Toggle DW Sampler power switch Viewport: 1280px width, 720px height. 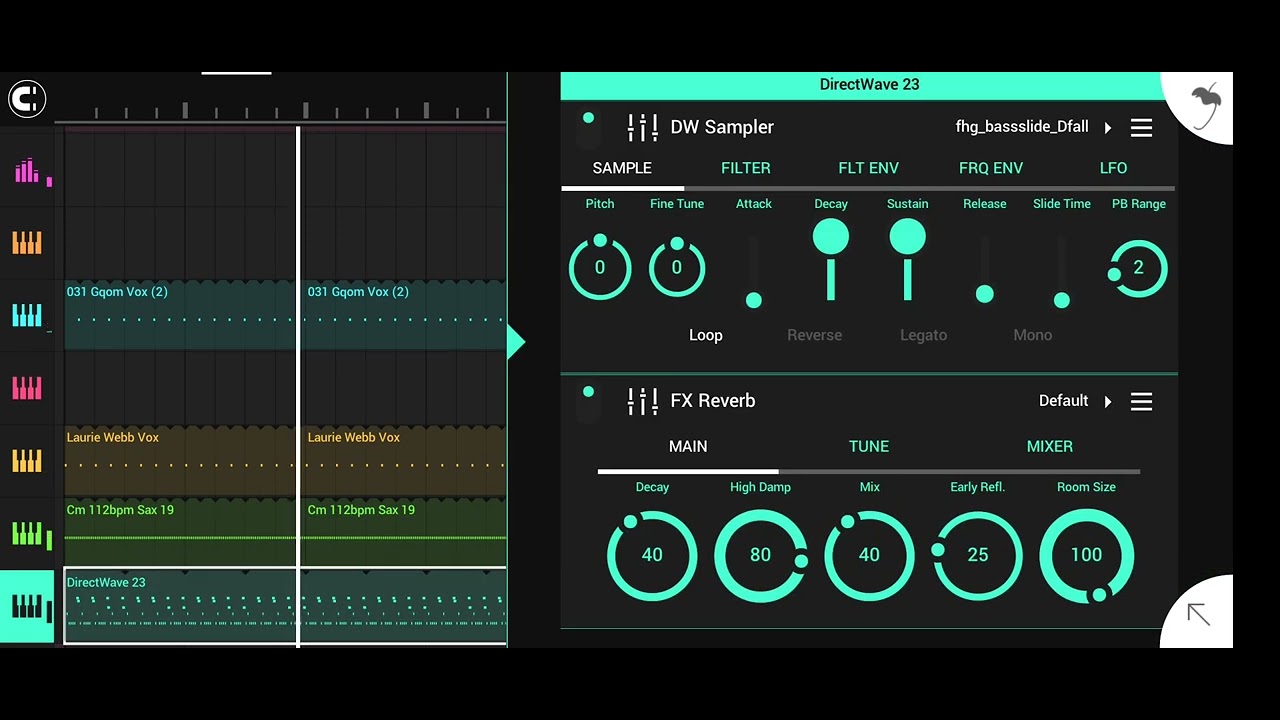[x=589, y=130]
